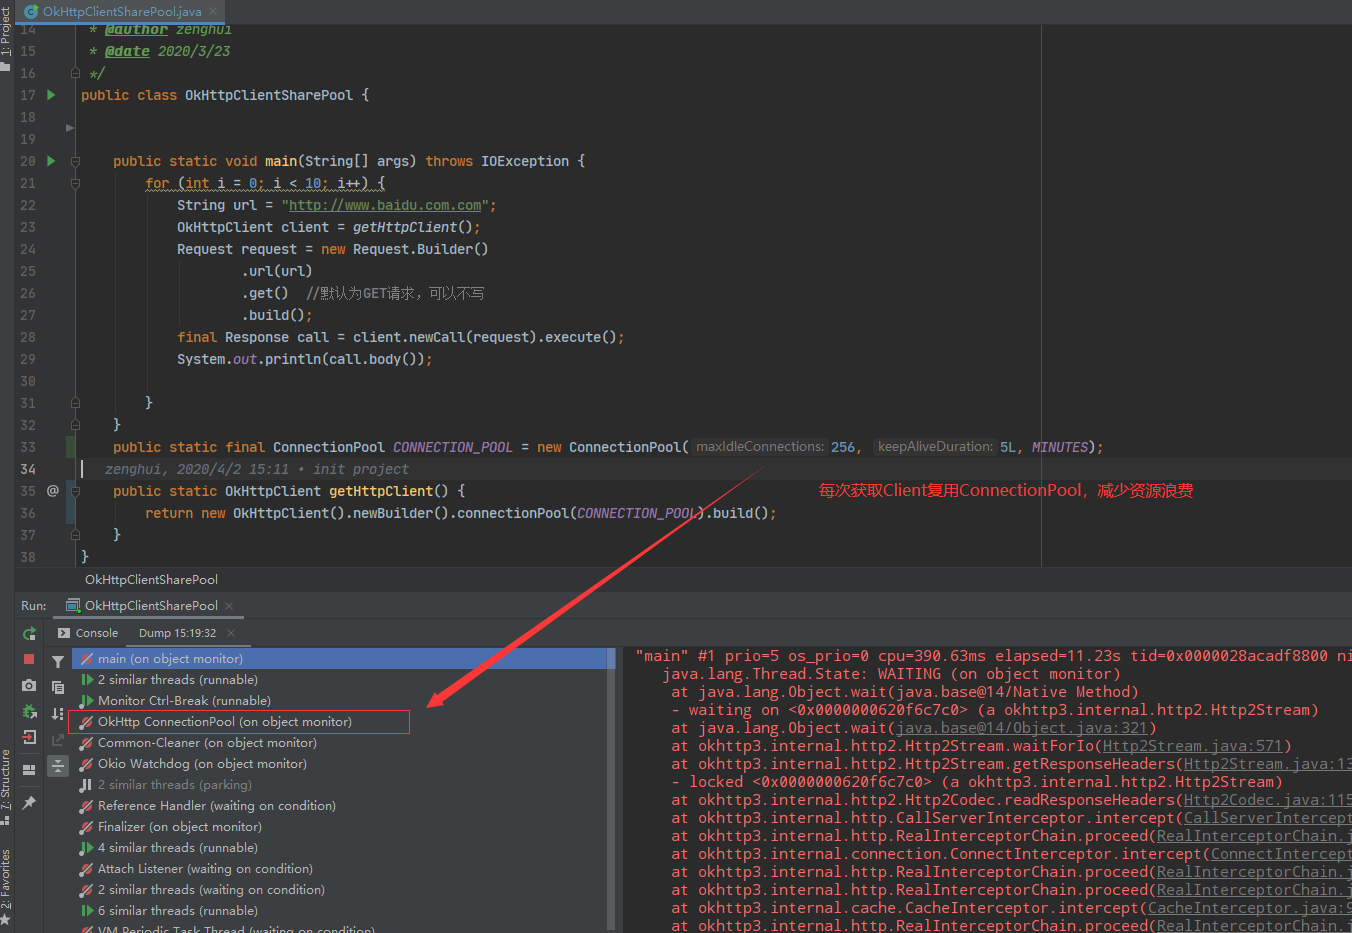Open CallServerInterceptor stack trace link
Image resolution: width=1352 pixels, height=933 pixels.
[1267, 818]
